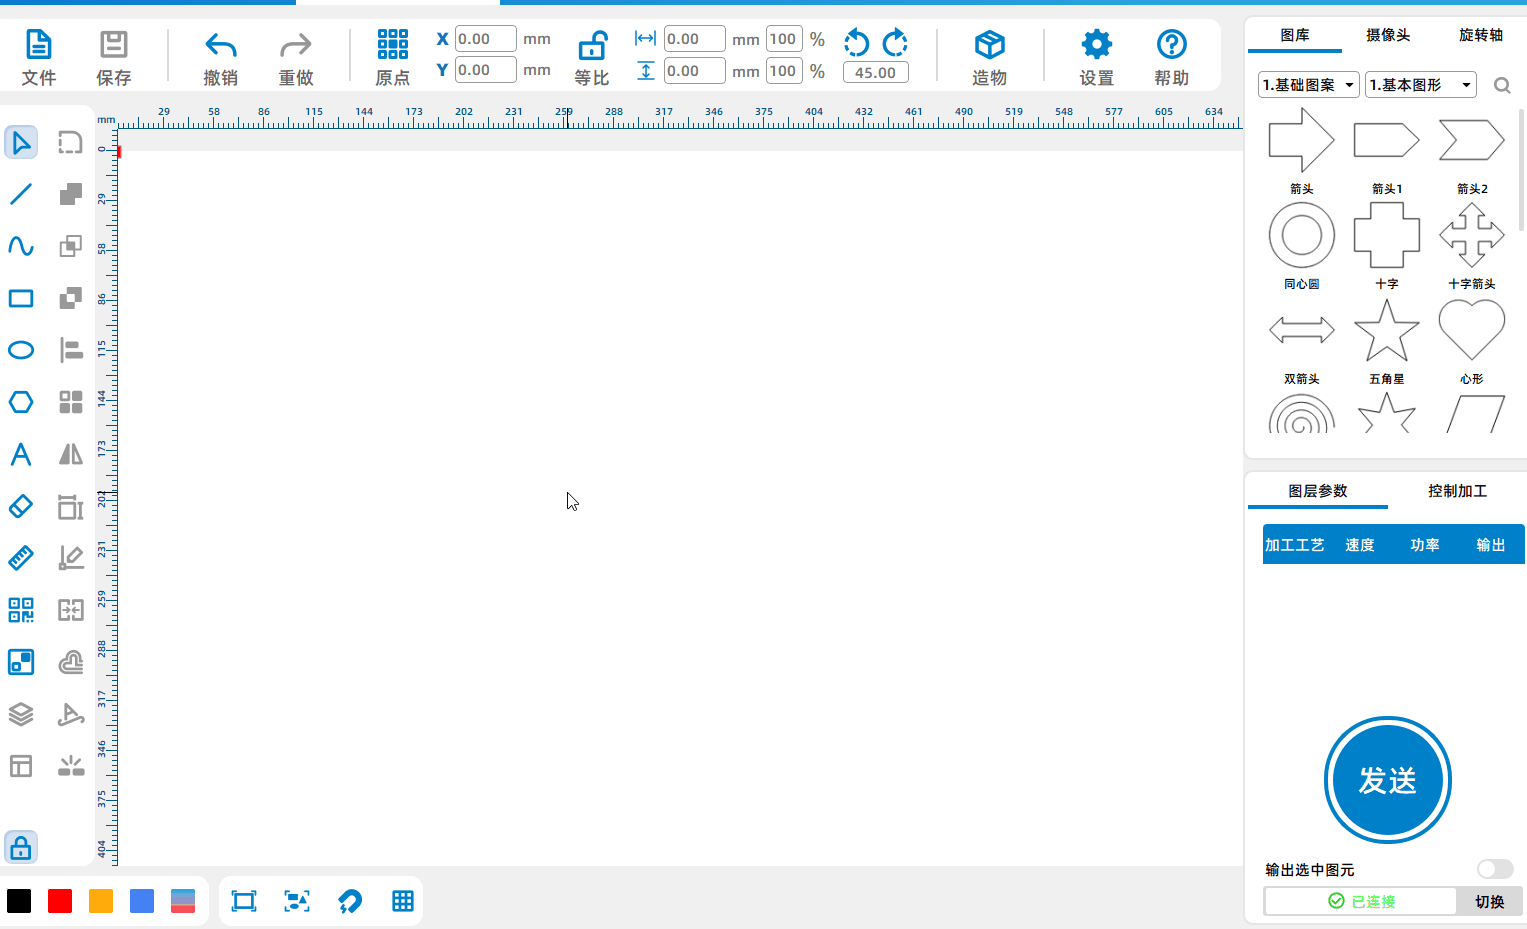The width and height of the screenshot is (1527, 929).
Task: Click the width percent 100 field
Action: [x=784, y=39]
